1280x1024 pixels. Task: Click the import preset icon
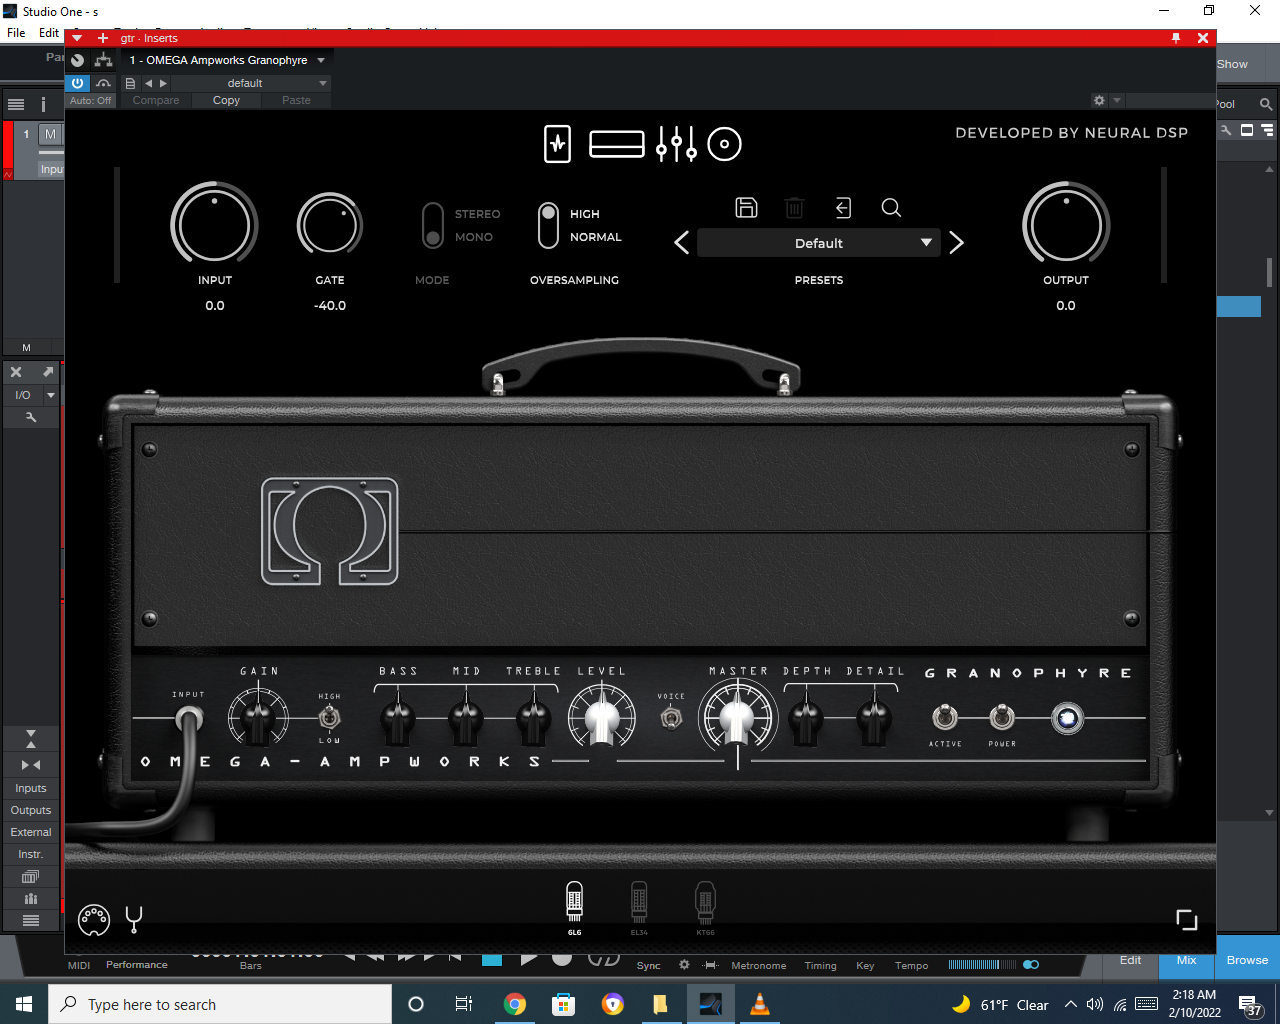tap(843, 207)
